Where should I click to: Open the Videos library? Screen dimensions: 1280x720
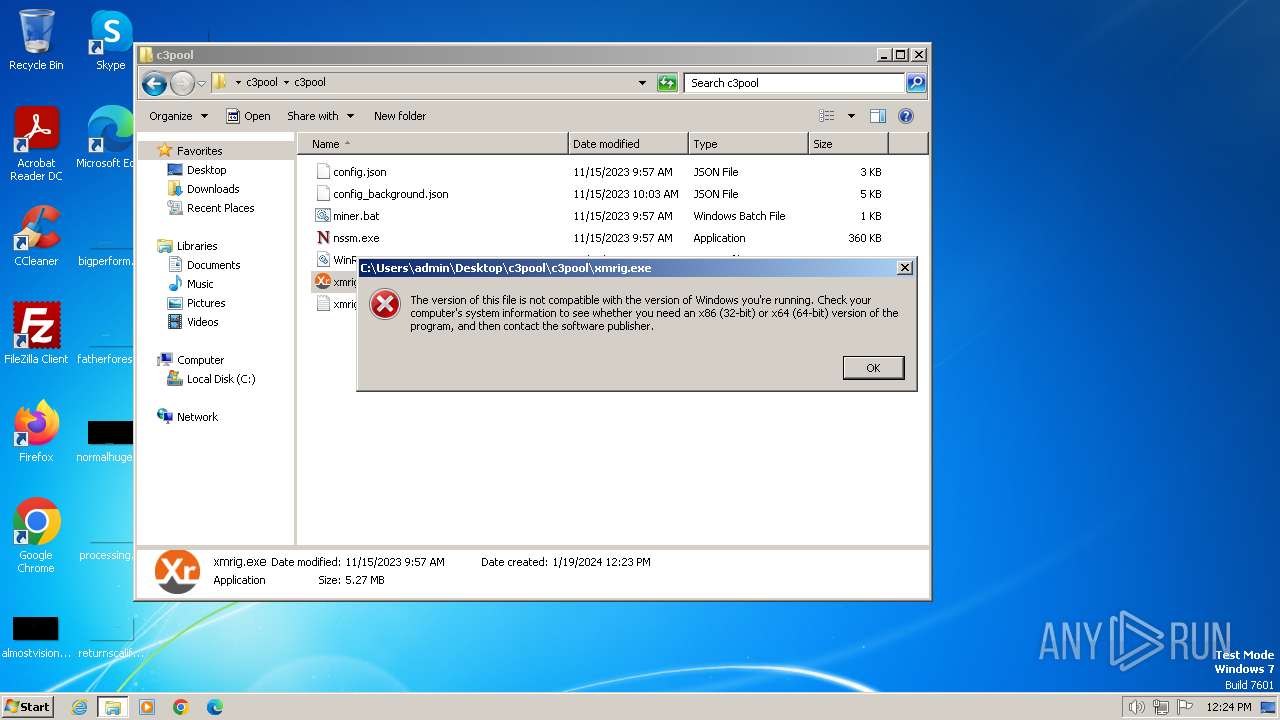[x=202, y=322]
